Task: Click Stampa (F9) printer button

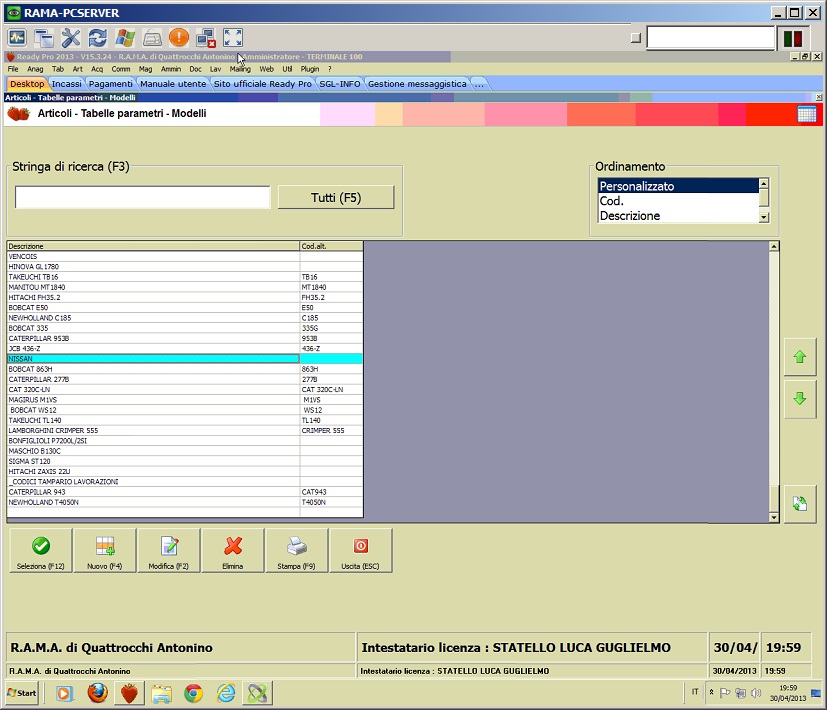Action: click(x=296, y=551)
